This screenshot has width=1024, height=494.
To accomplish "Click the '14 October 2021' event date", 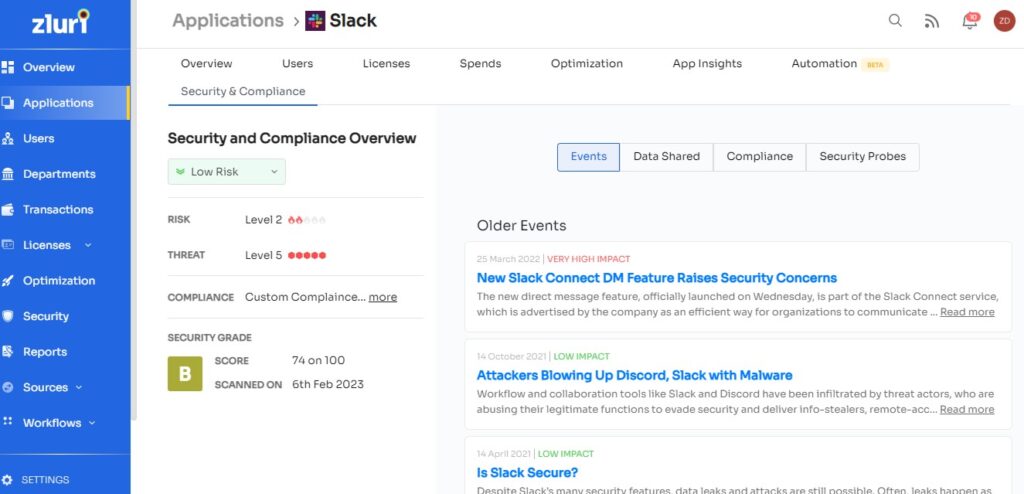I will click(513, 357).
